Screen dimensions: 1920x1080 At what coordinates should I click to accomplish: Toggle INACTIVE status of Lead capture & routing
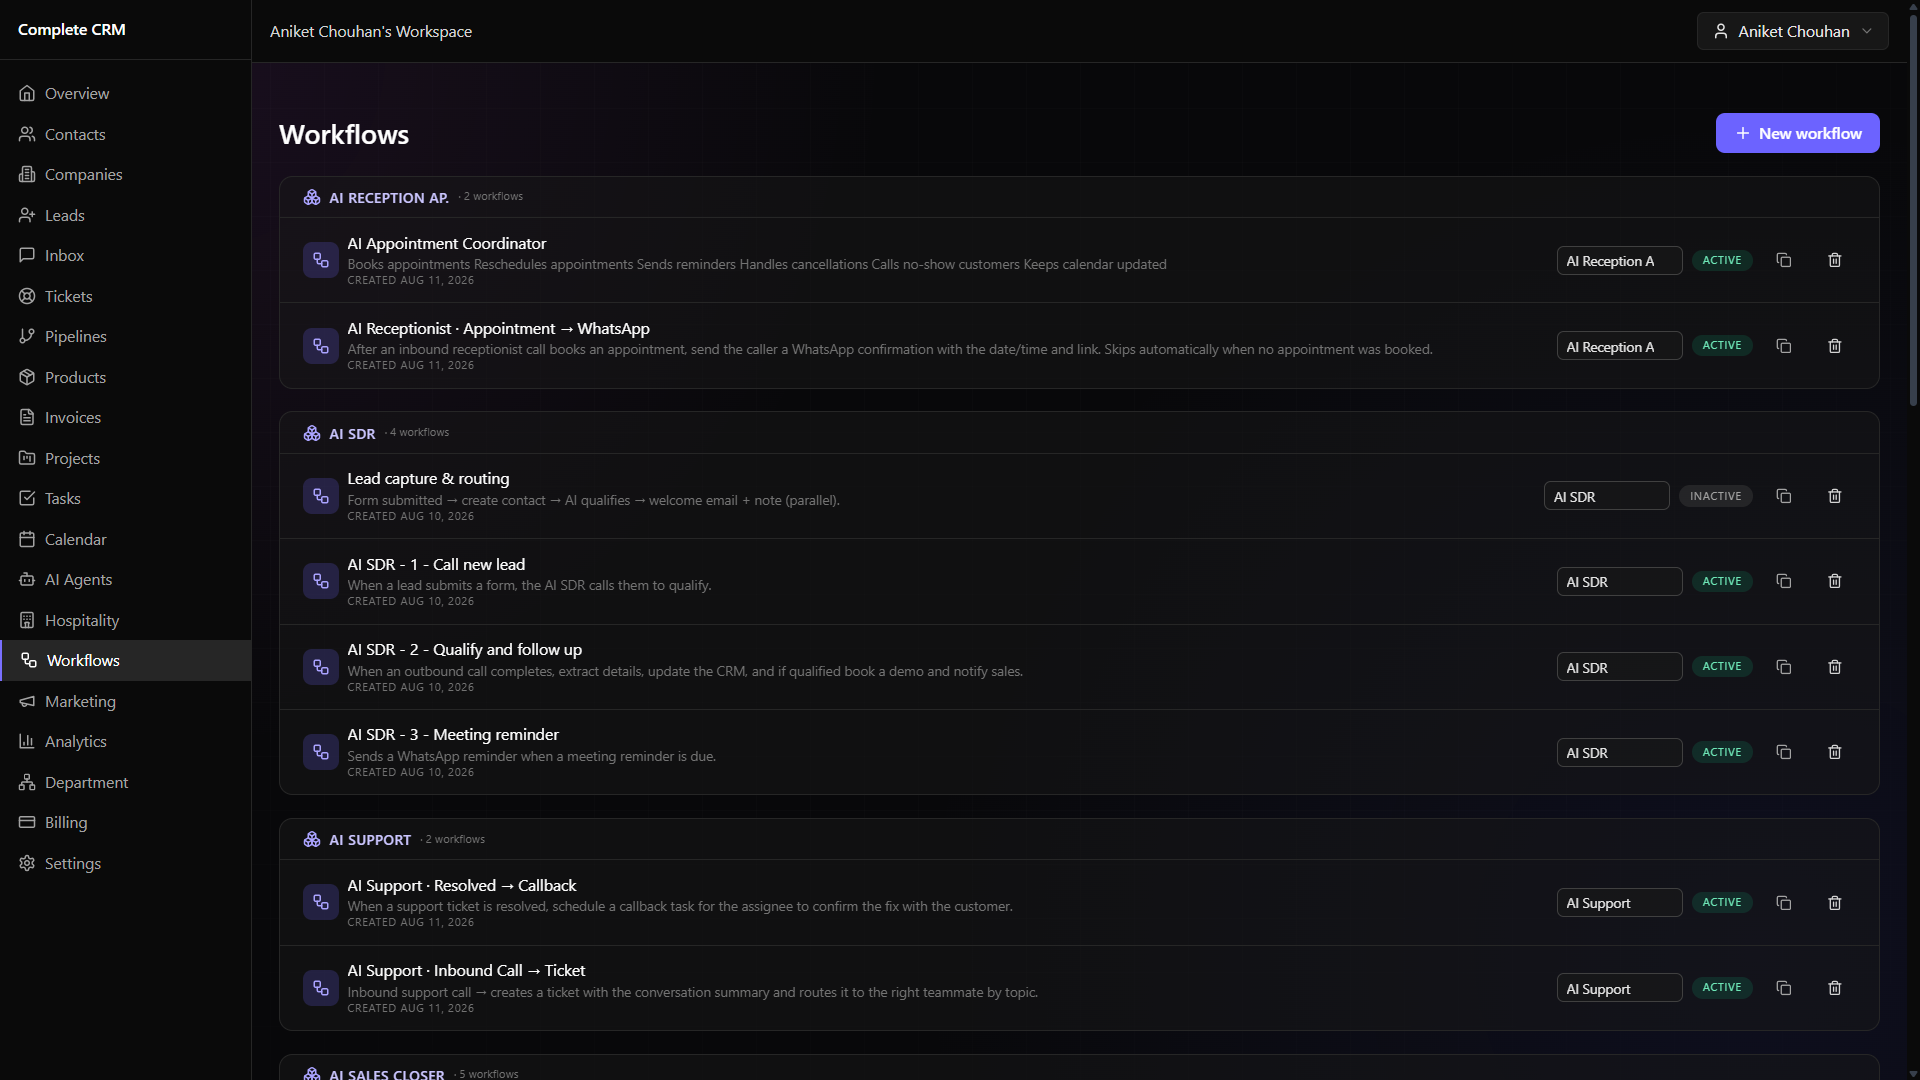1715,496
